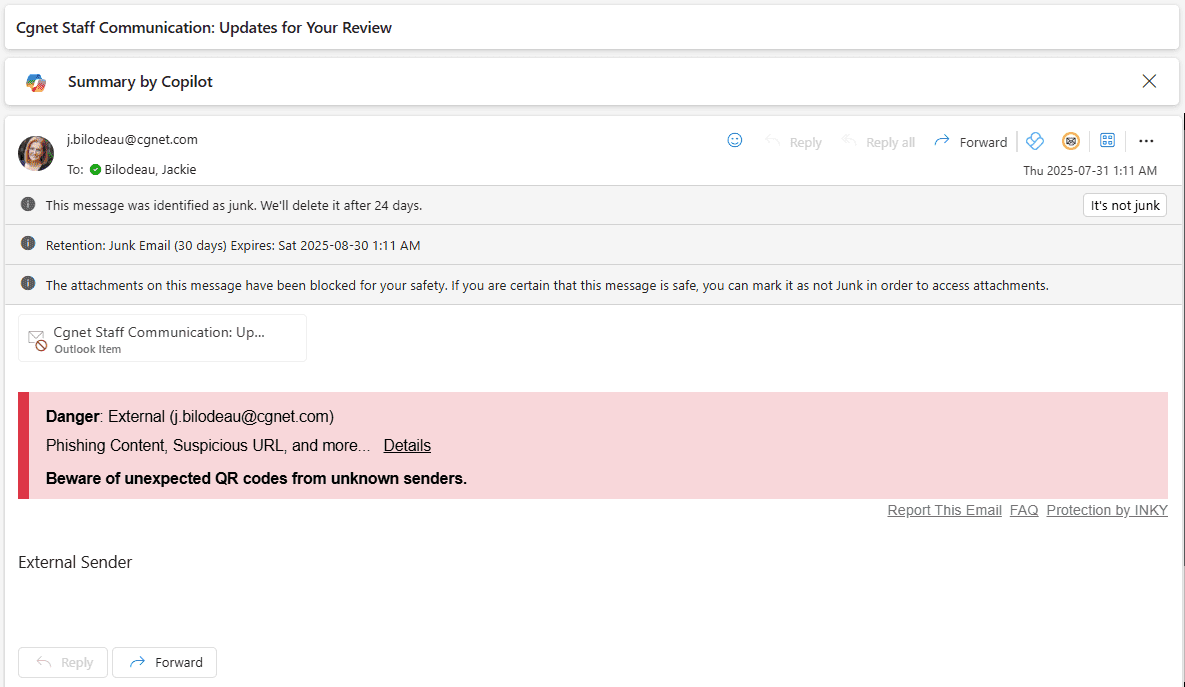Click Report This Email link
The width and height of the screenshot is (1185, 687).
tap(944, 510)
